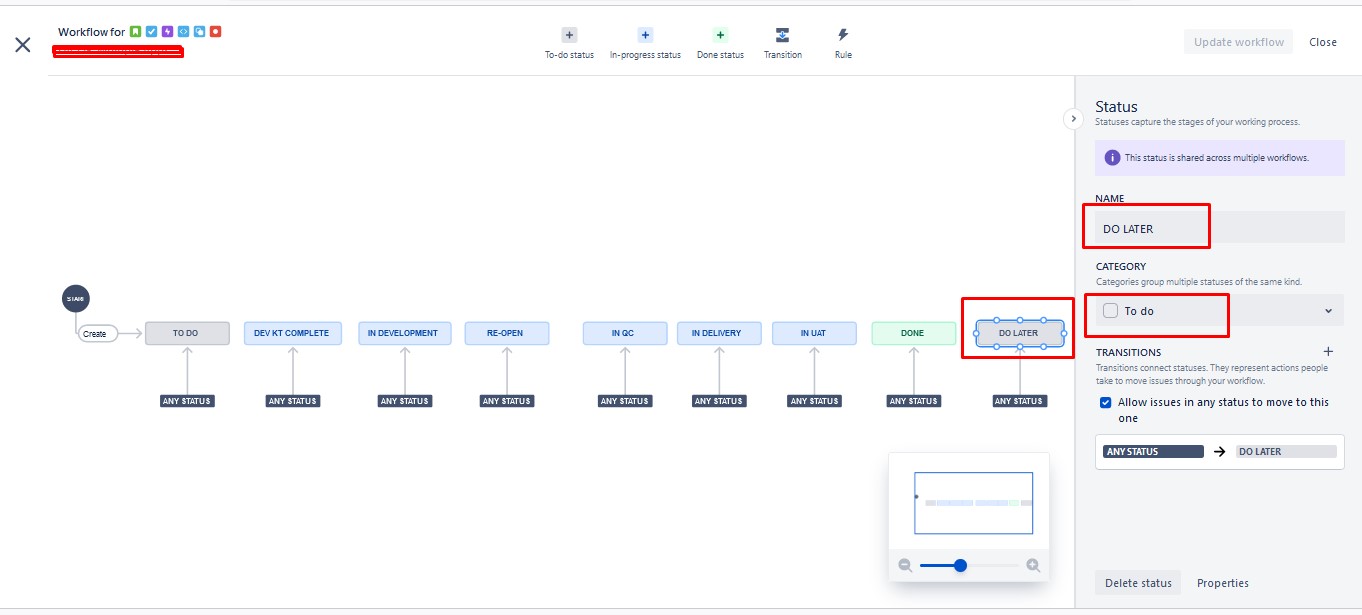Click the In-progress status plus icon
This screenshot has height=615, width=1362.
645,34
